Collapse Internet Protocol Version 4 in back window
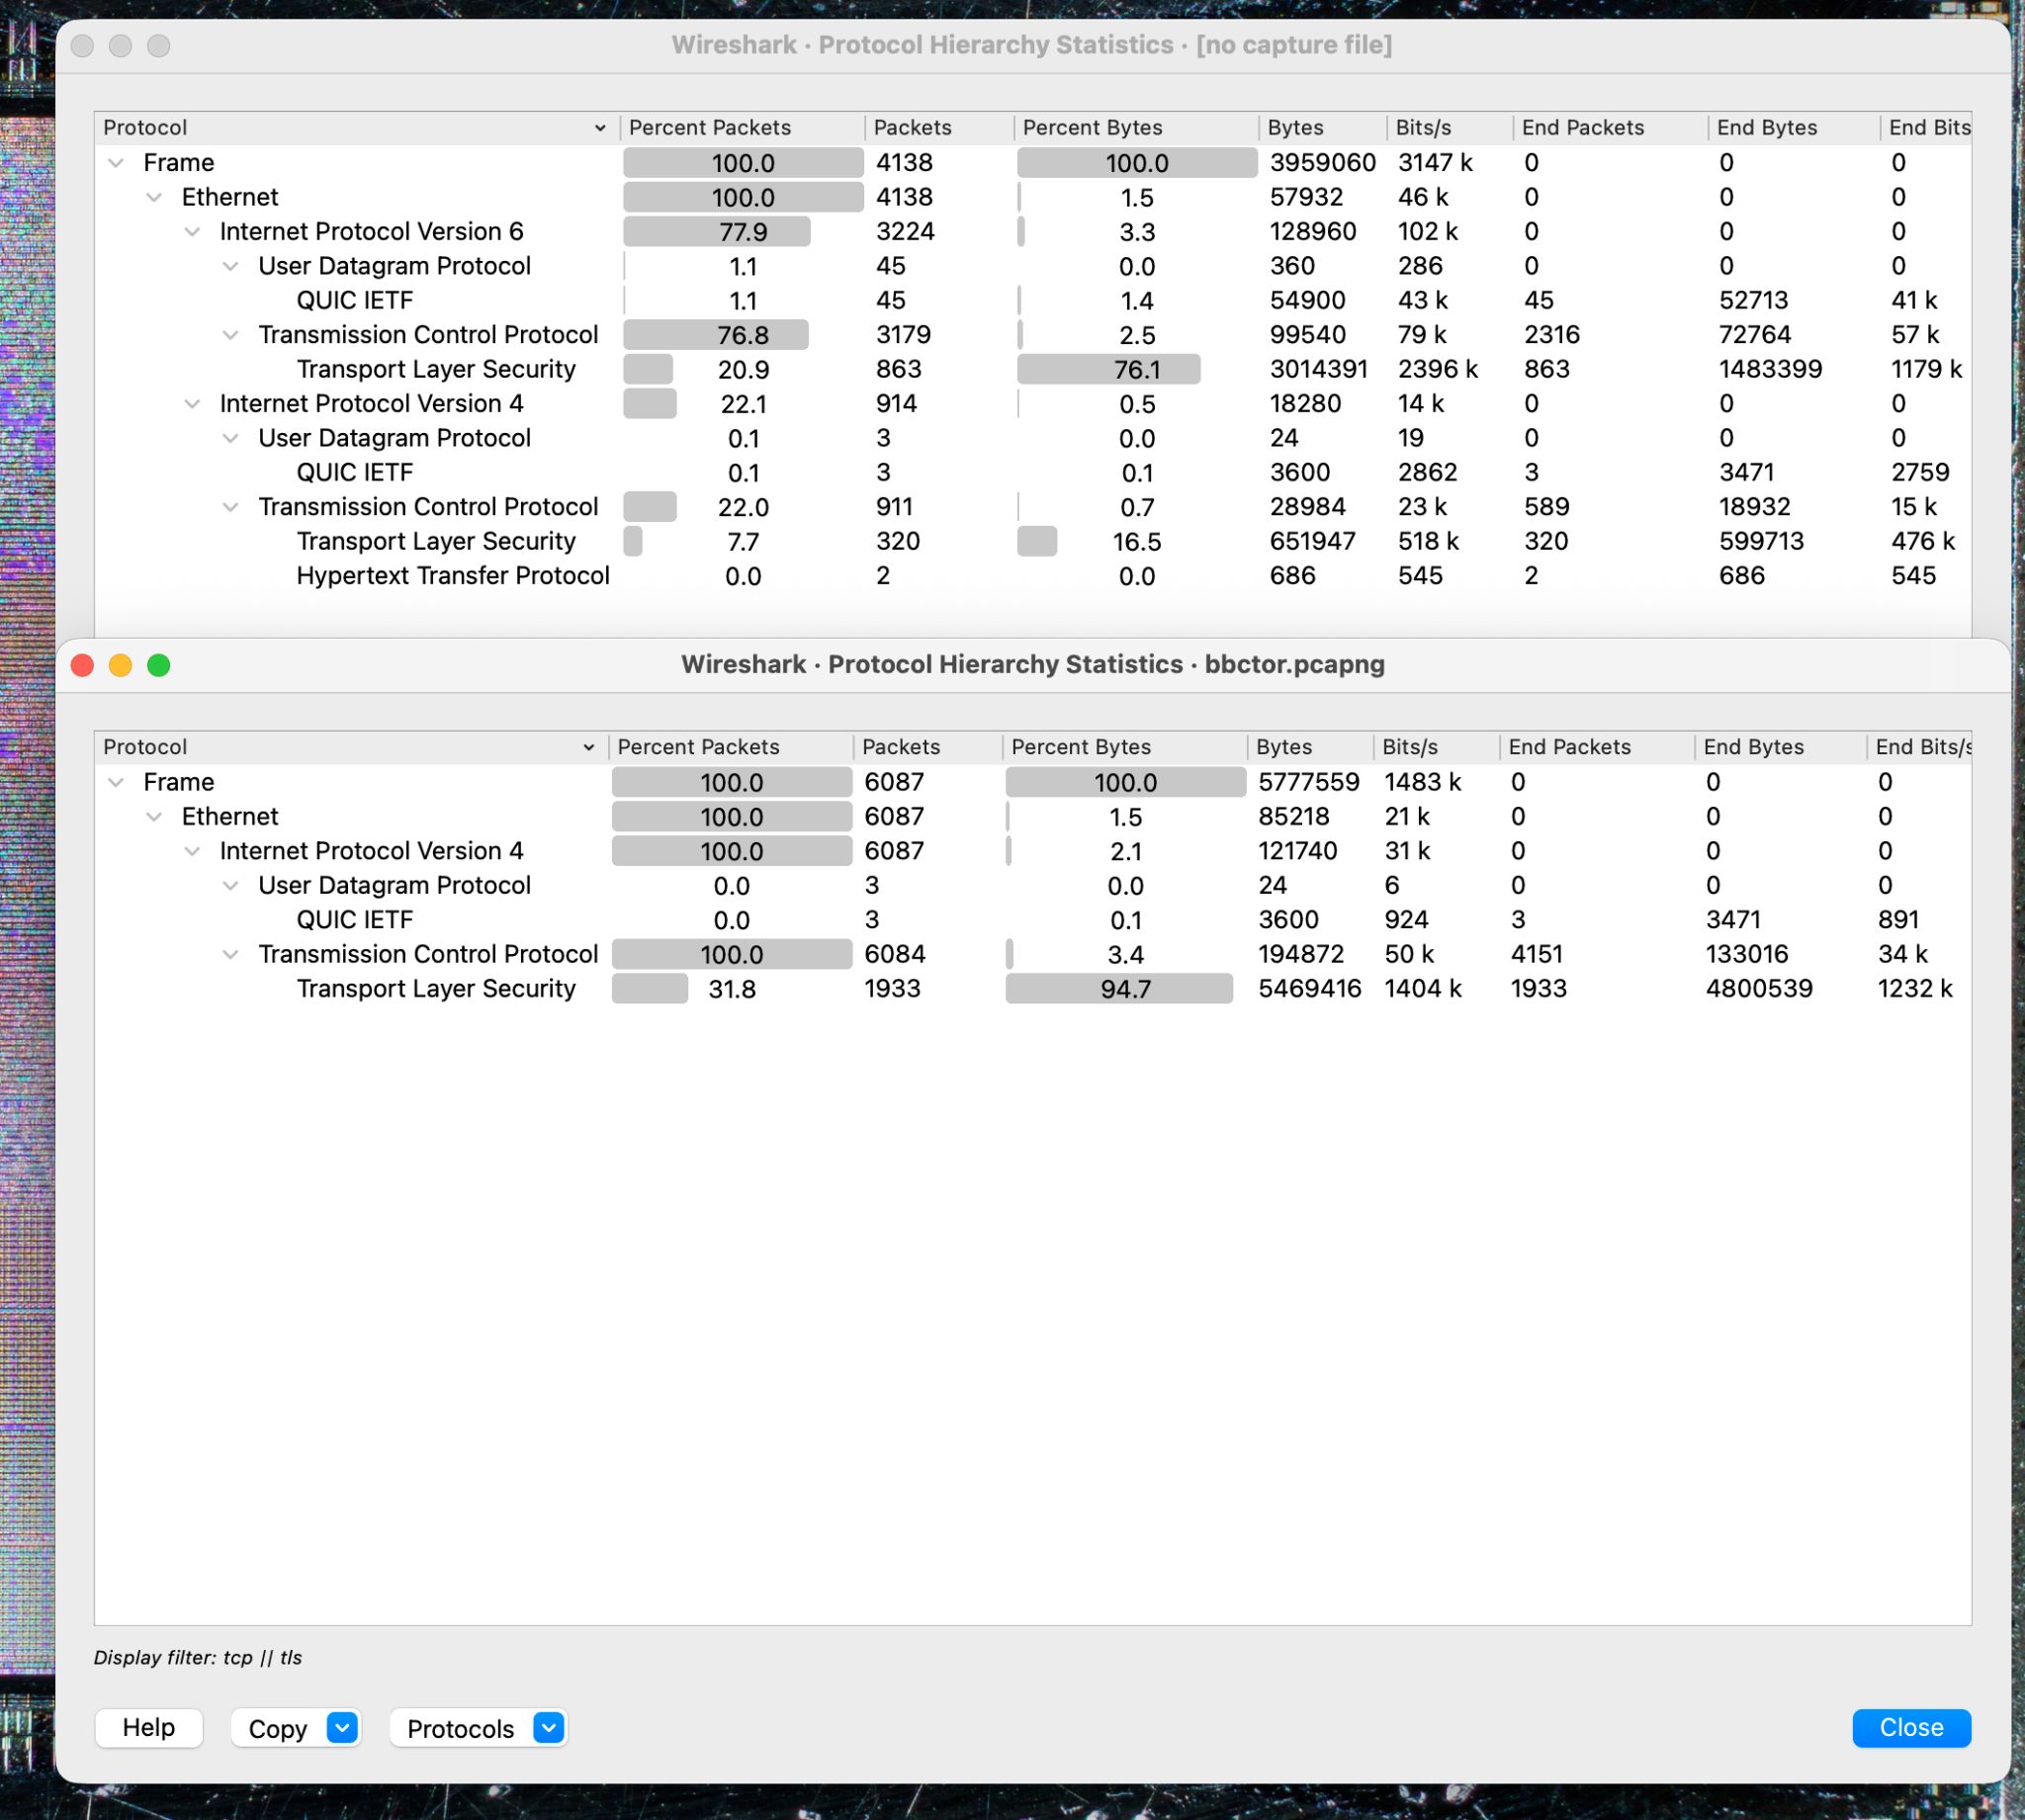Image resolution: width=2025 pixels, height=1820 pixels. 192,403
